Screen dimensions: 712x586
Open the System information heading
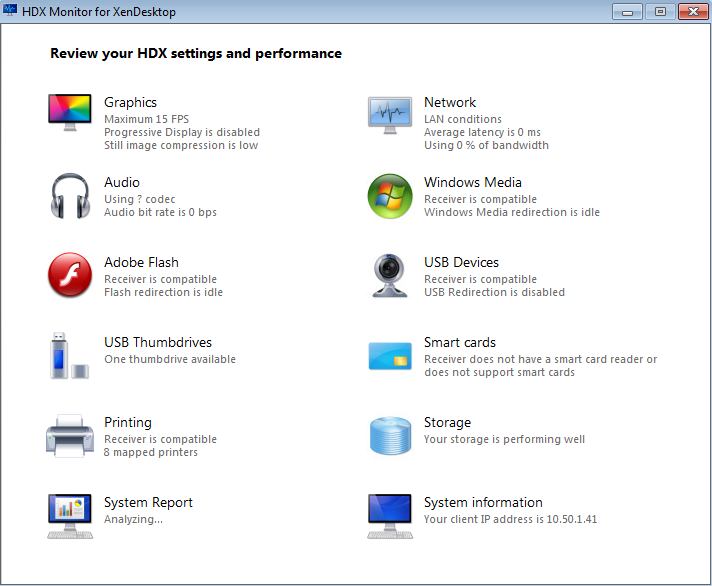pos(483,502)
